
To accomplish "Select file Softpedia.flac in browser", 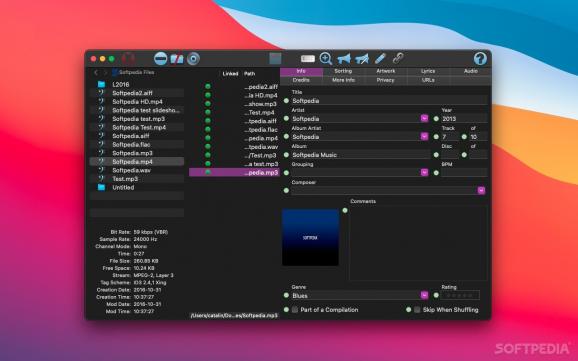I will point(137,145).
